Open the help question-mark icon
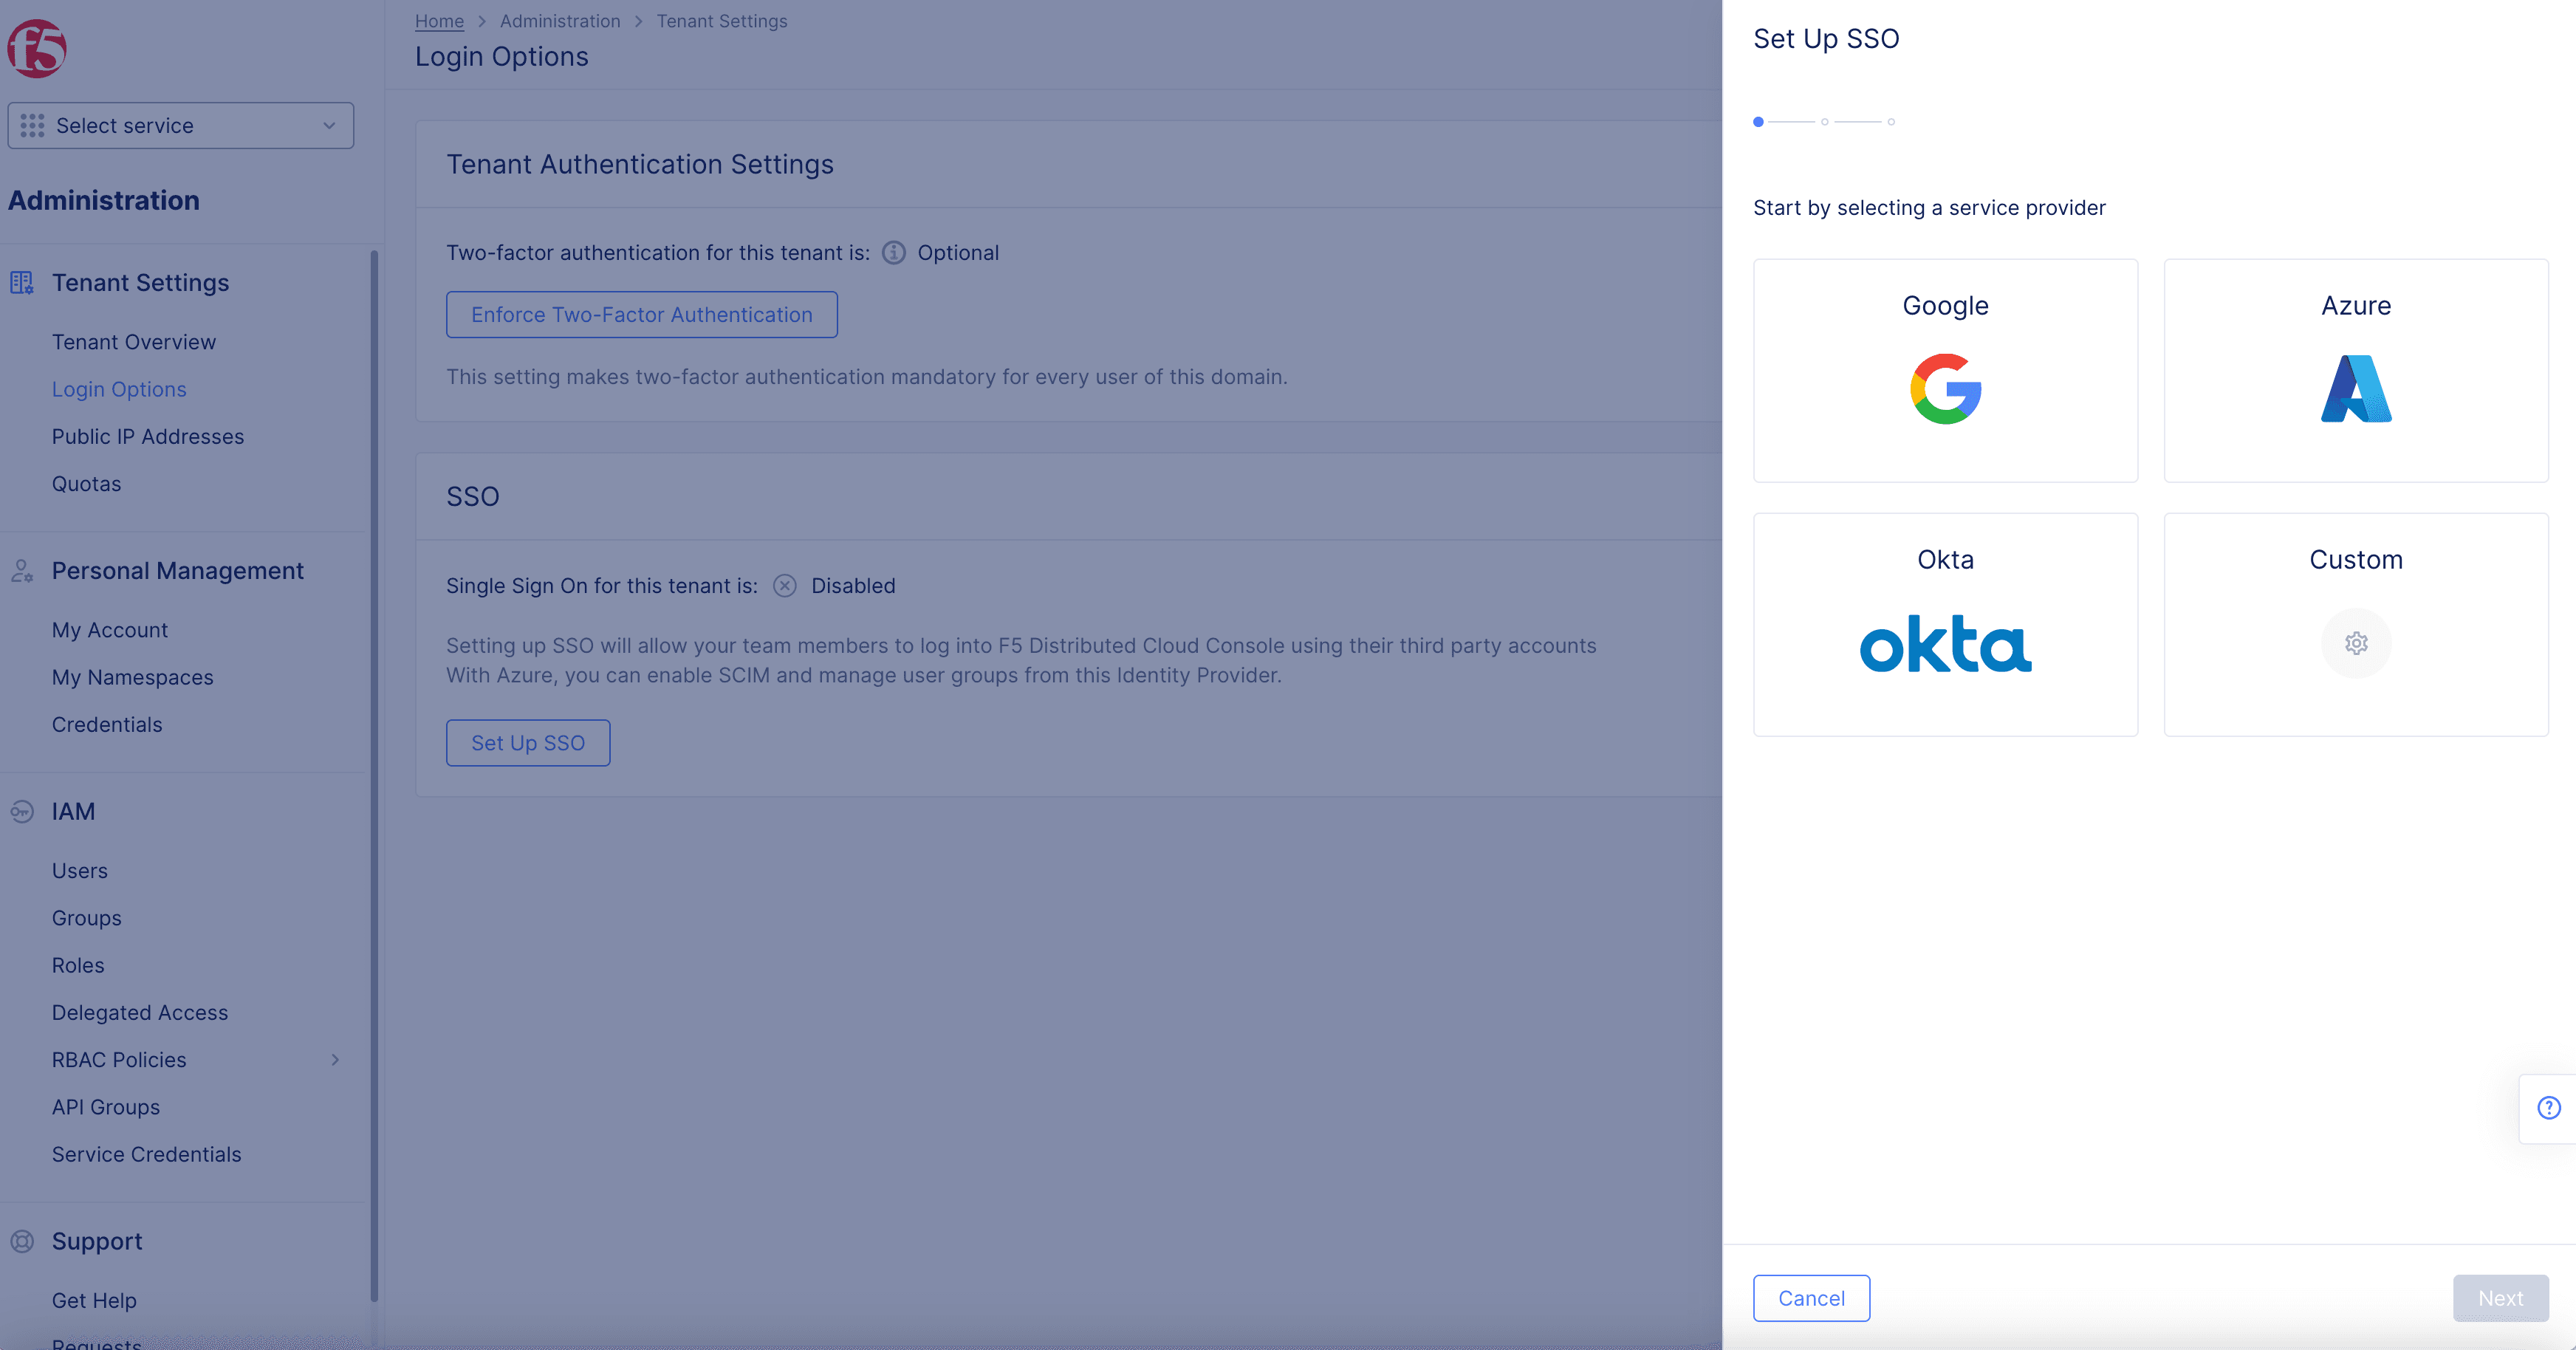The width and height of the screenshot is (2576, 1350). (2549, 1108)
